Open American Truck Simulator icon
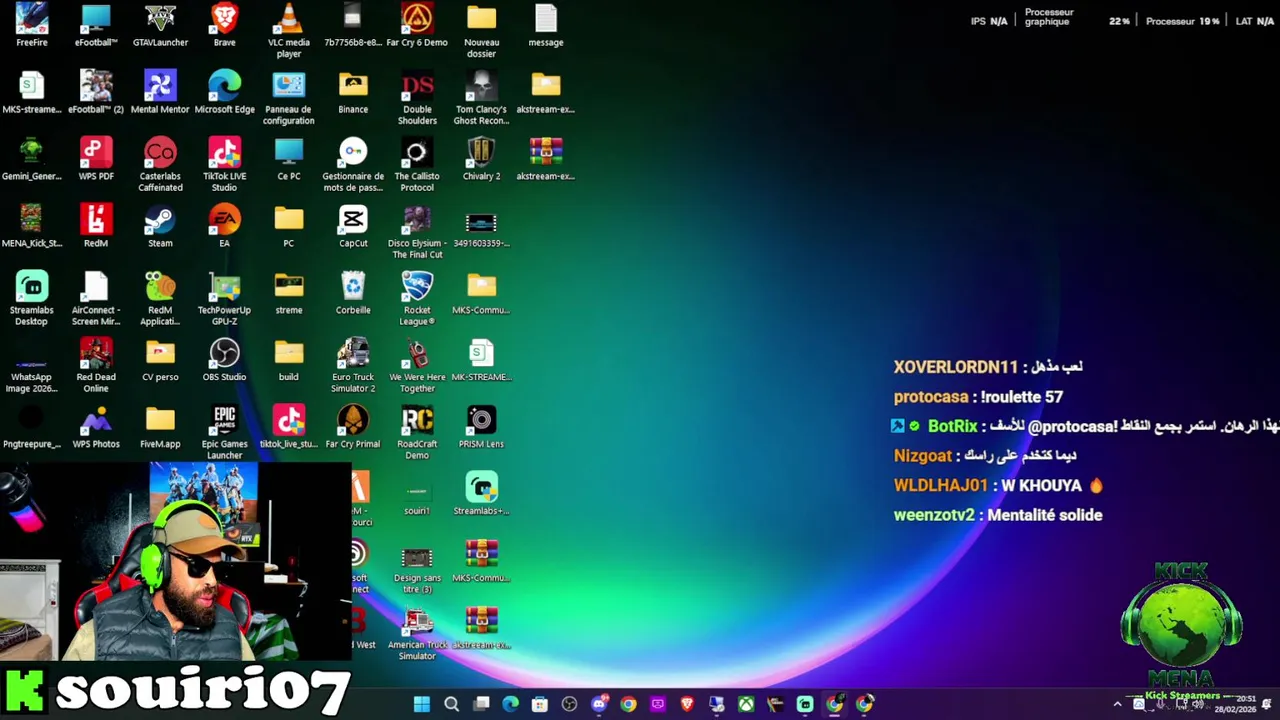Screen dimensions: 1280x720 [x=417, y=633]
